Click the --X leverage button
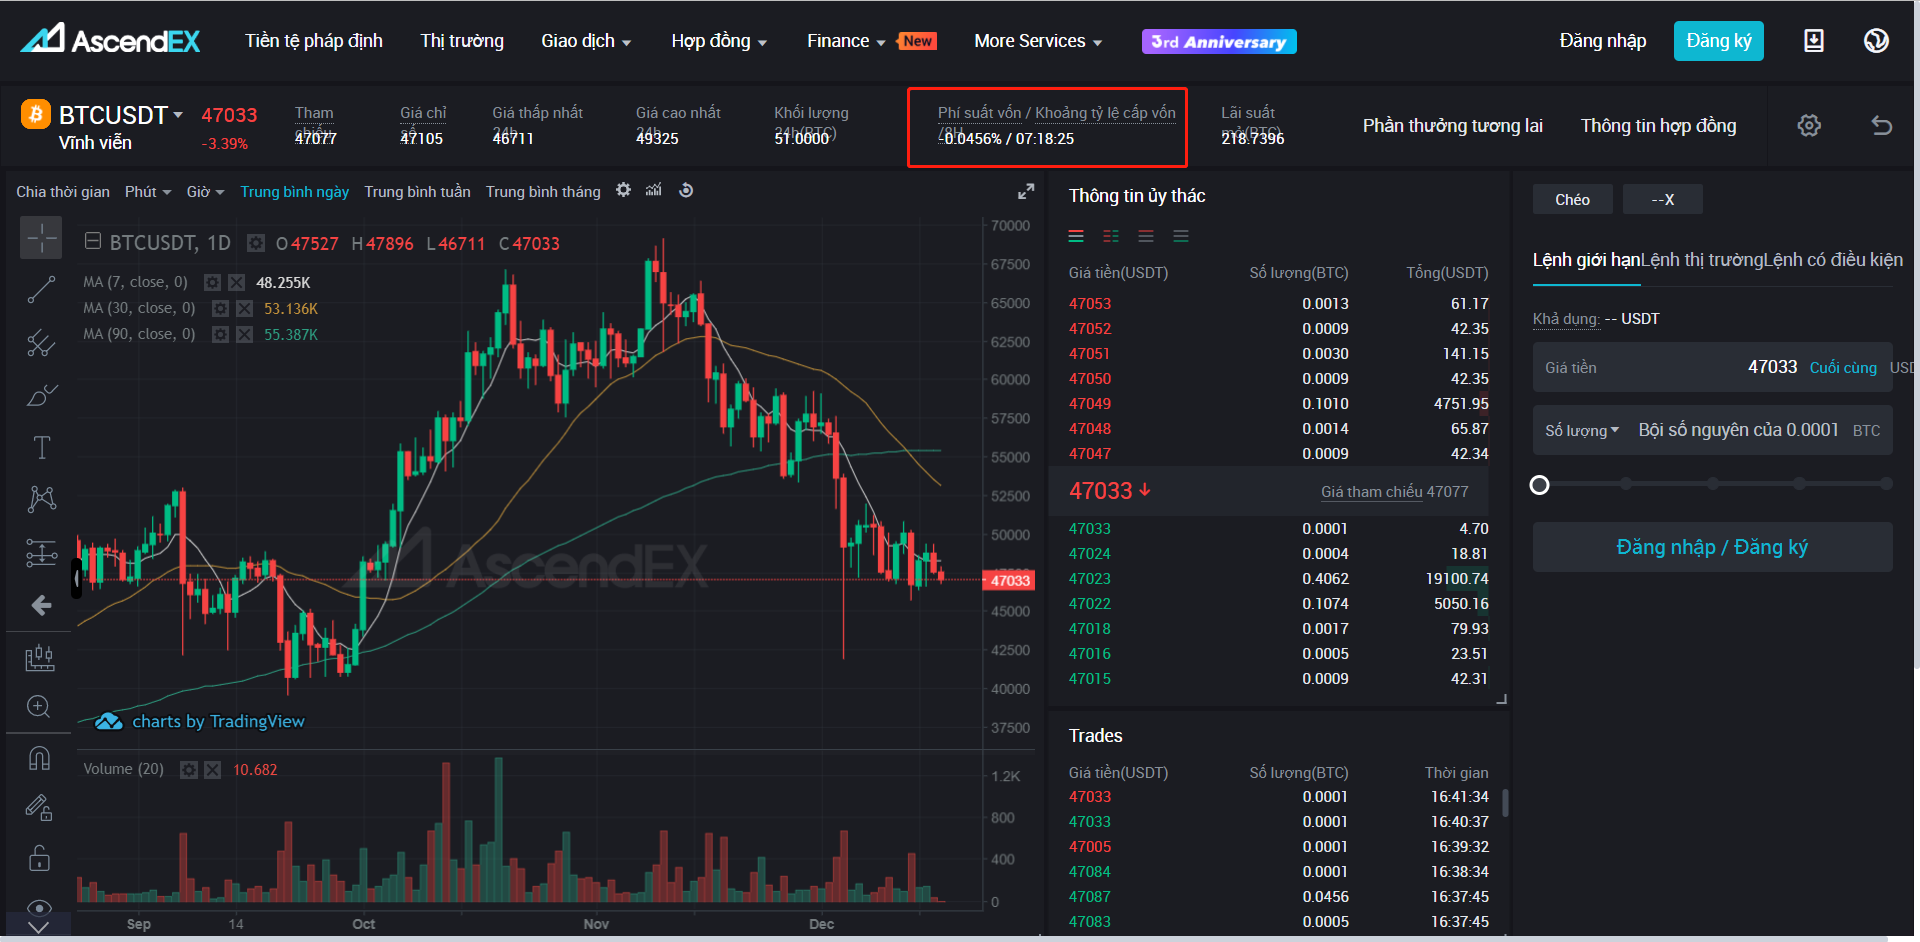The image size is (1920, 942). 1662,199
